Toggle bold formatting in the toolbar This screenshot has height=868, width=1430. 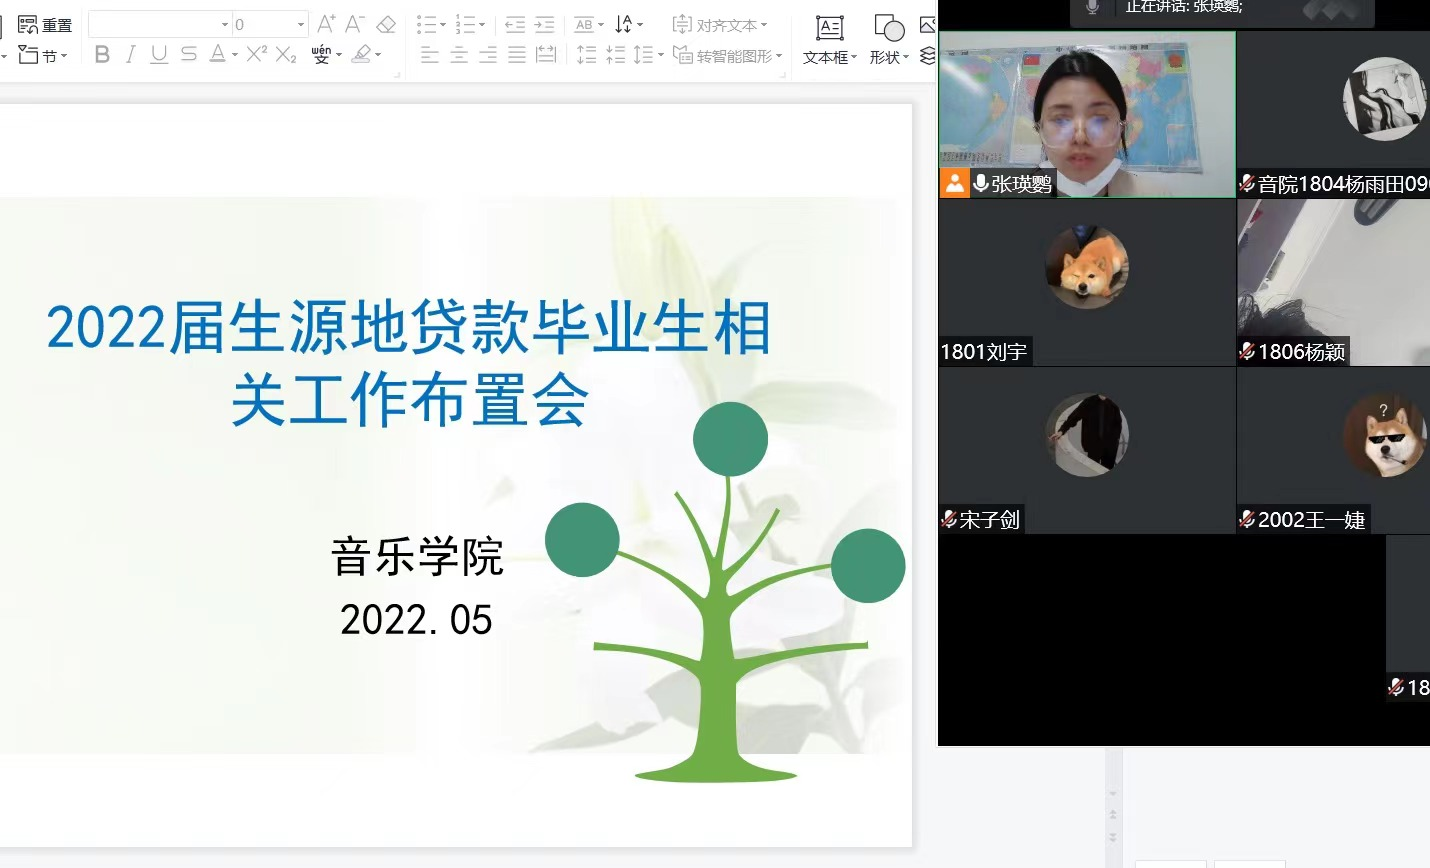(x=102, y=55)
